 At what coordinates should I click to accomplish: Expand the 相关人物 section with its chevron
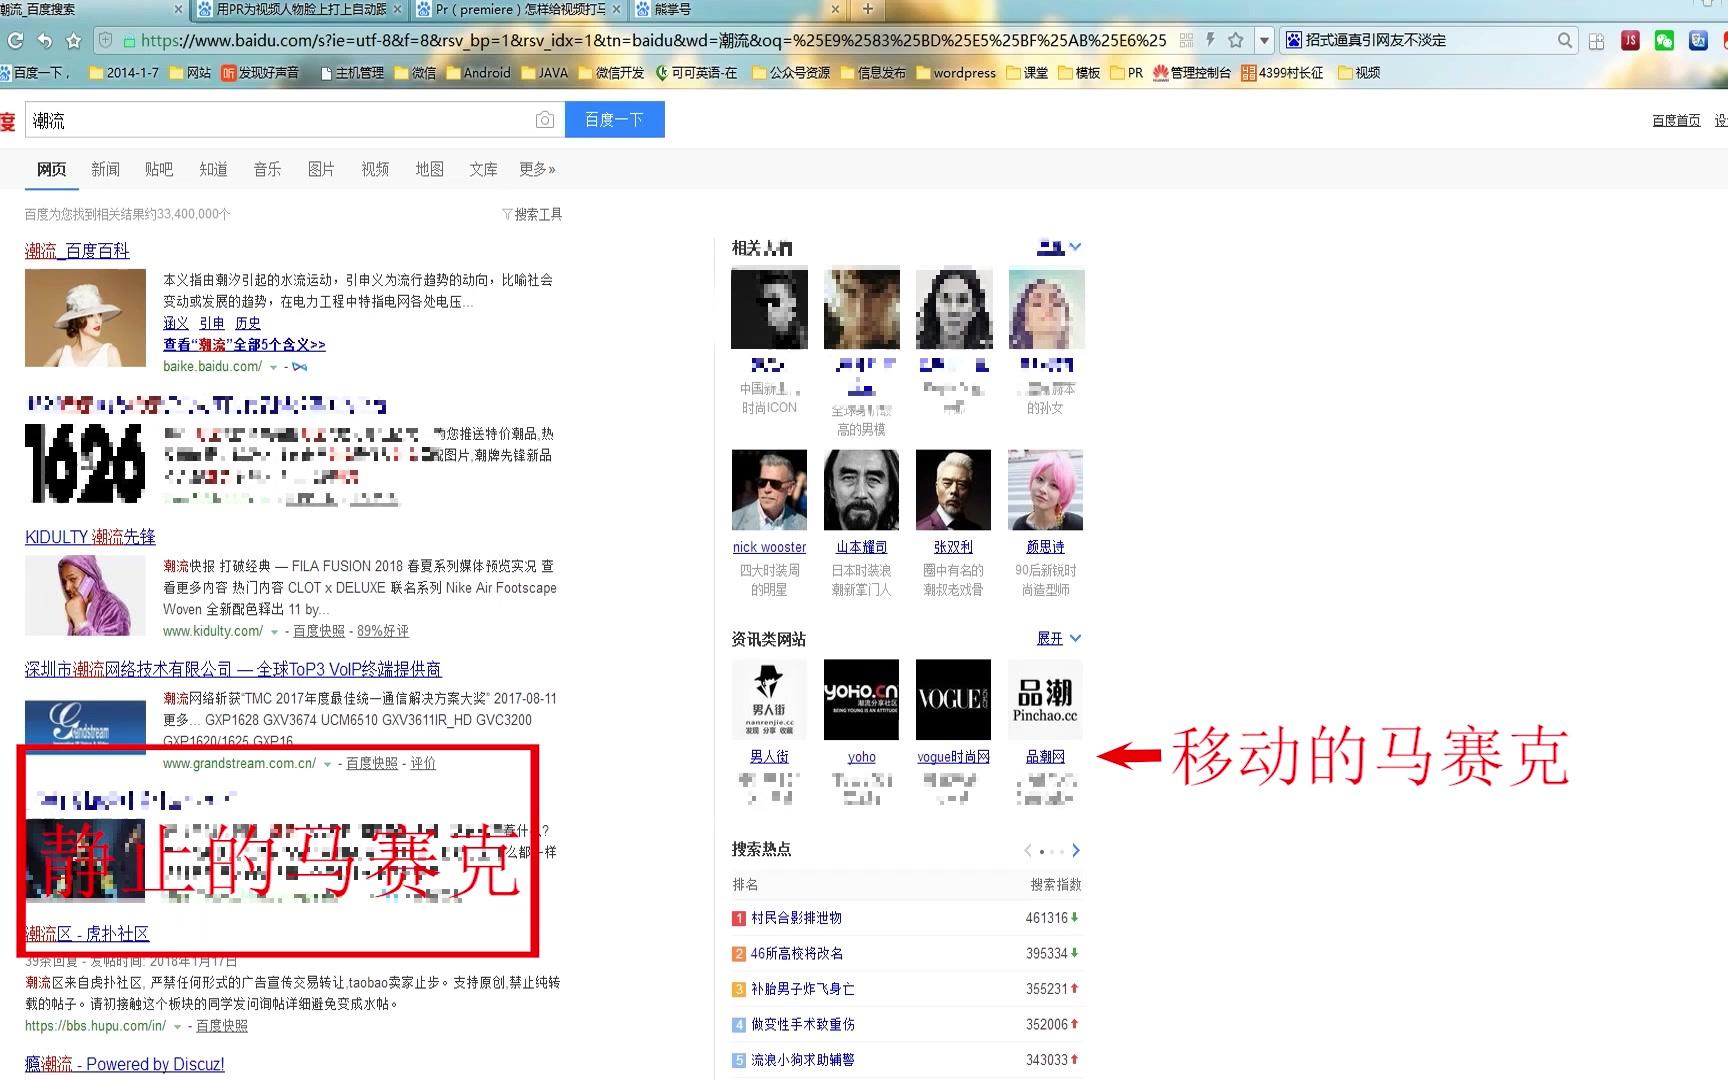click(x=1075, y=247)
